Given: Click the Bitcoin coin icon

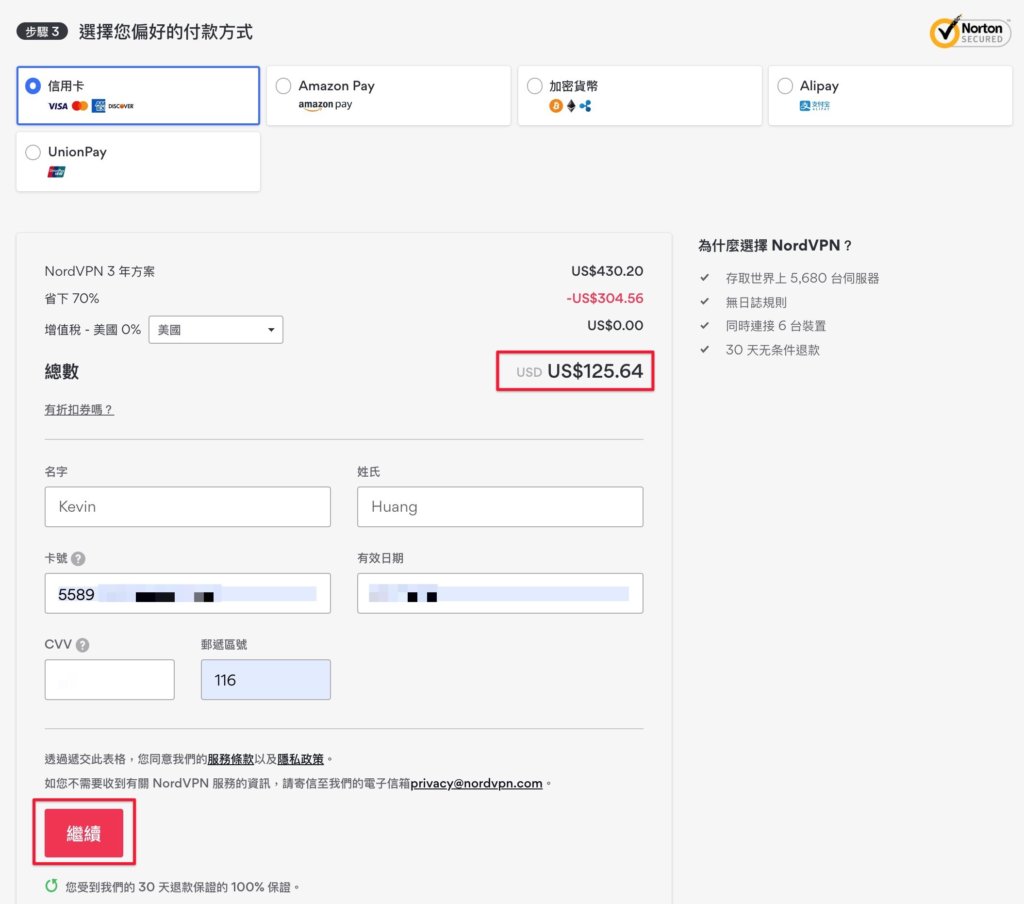Looking at the screenshot, I should [556, 106].
